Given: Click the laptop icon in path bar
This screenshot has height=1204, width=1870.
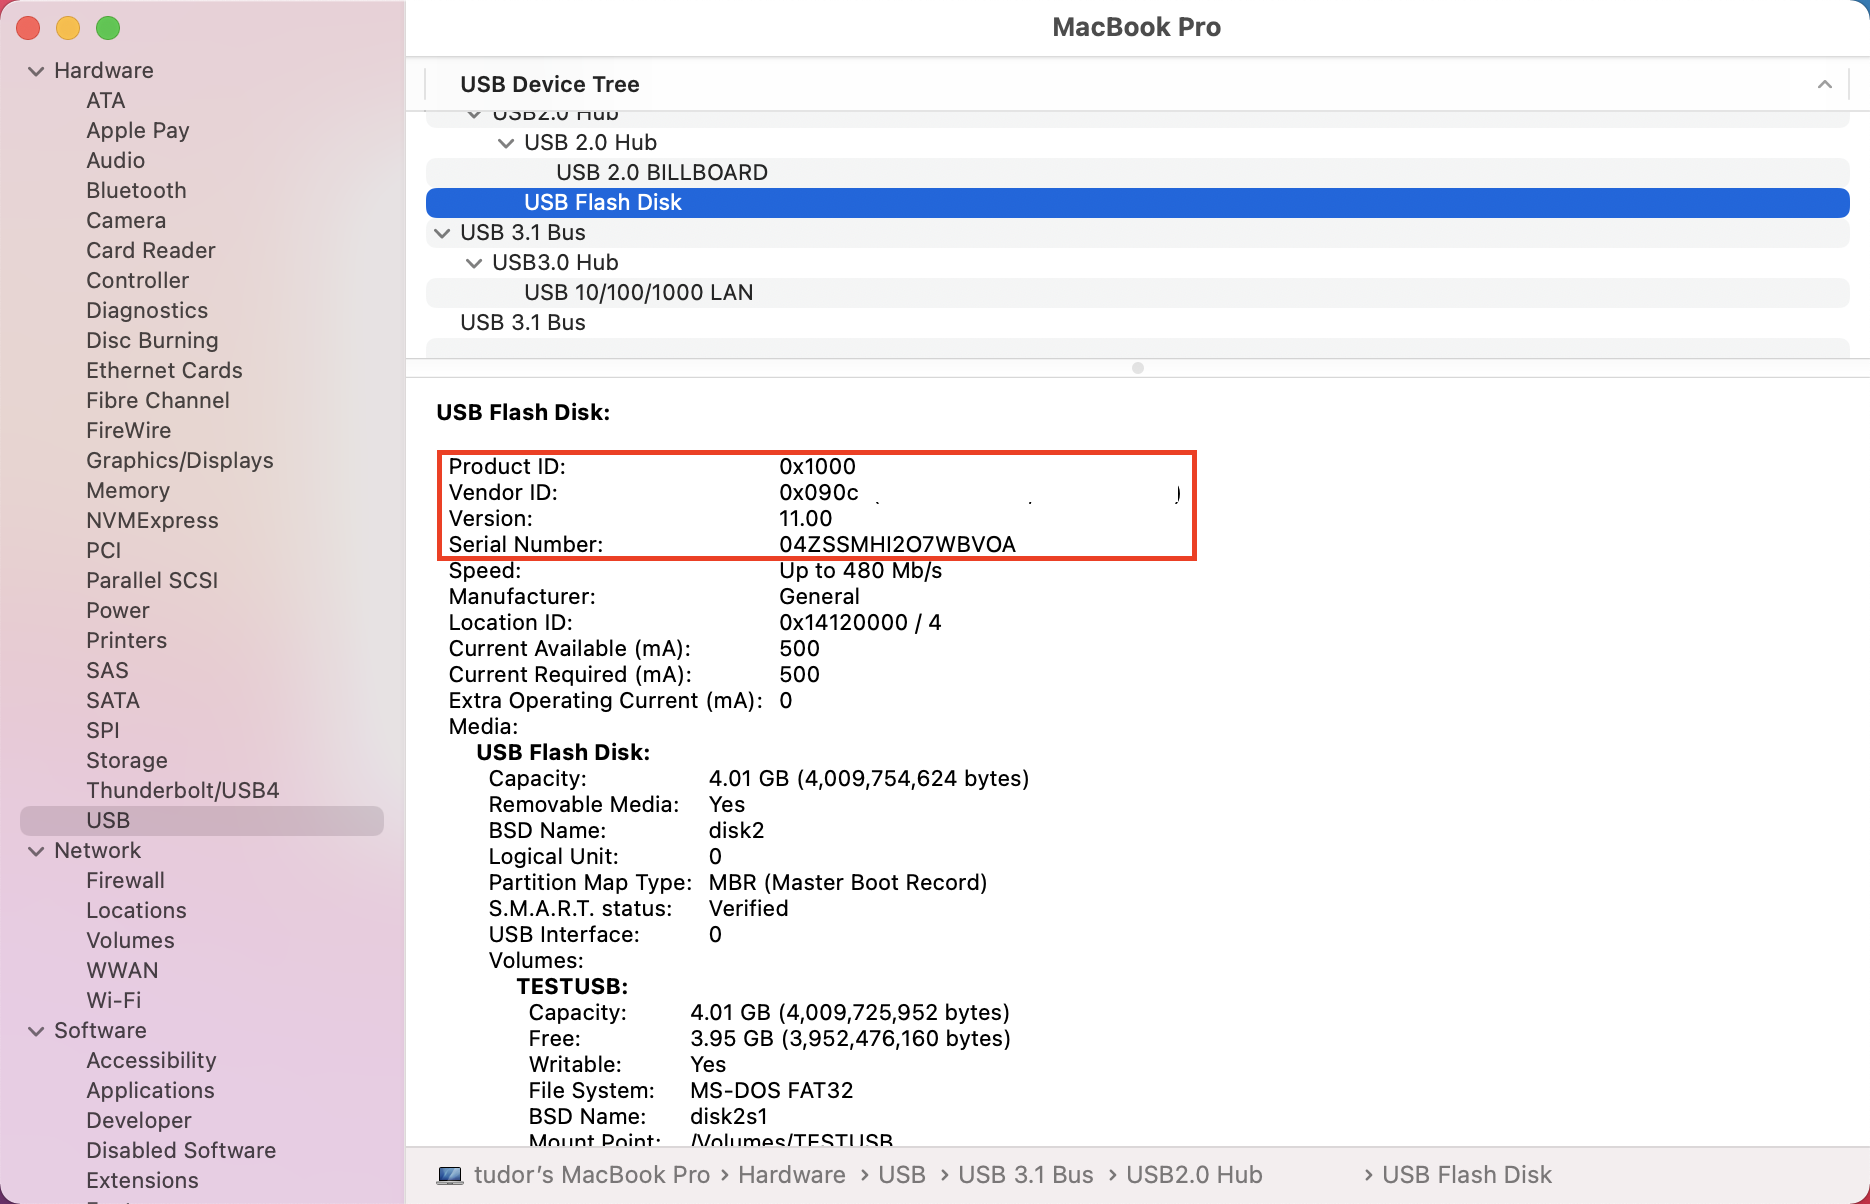Looking at the screenshot, I should coord(450,1175).
